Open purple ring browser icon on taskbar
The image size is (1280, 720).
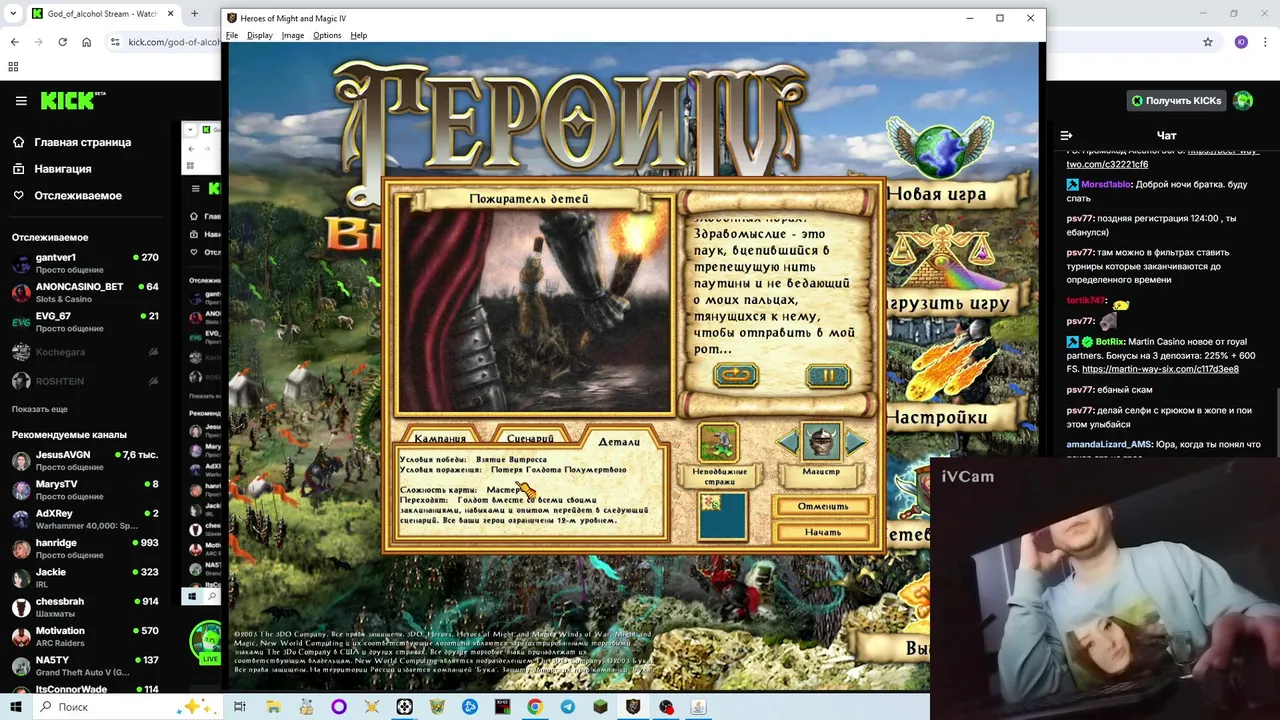tap(339, 707)
